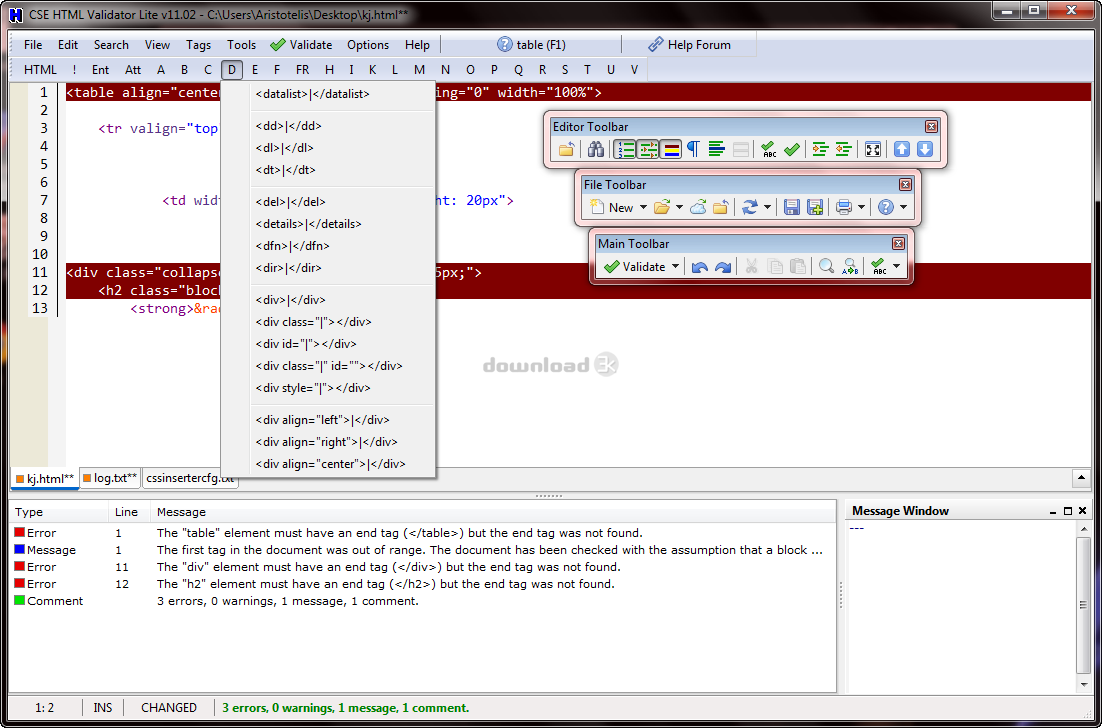Click the cloud open icon in File Toolbar
Viewport: 1102px width, 728px height.
click(698, 207)
